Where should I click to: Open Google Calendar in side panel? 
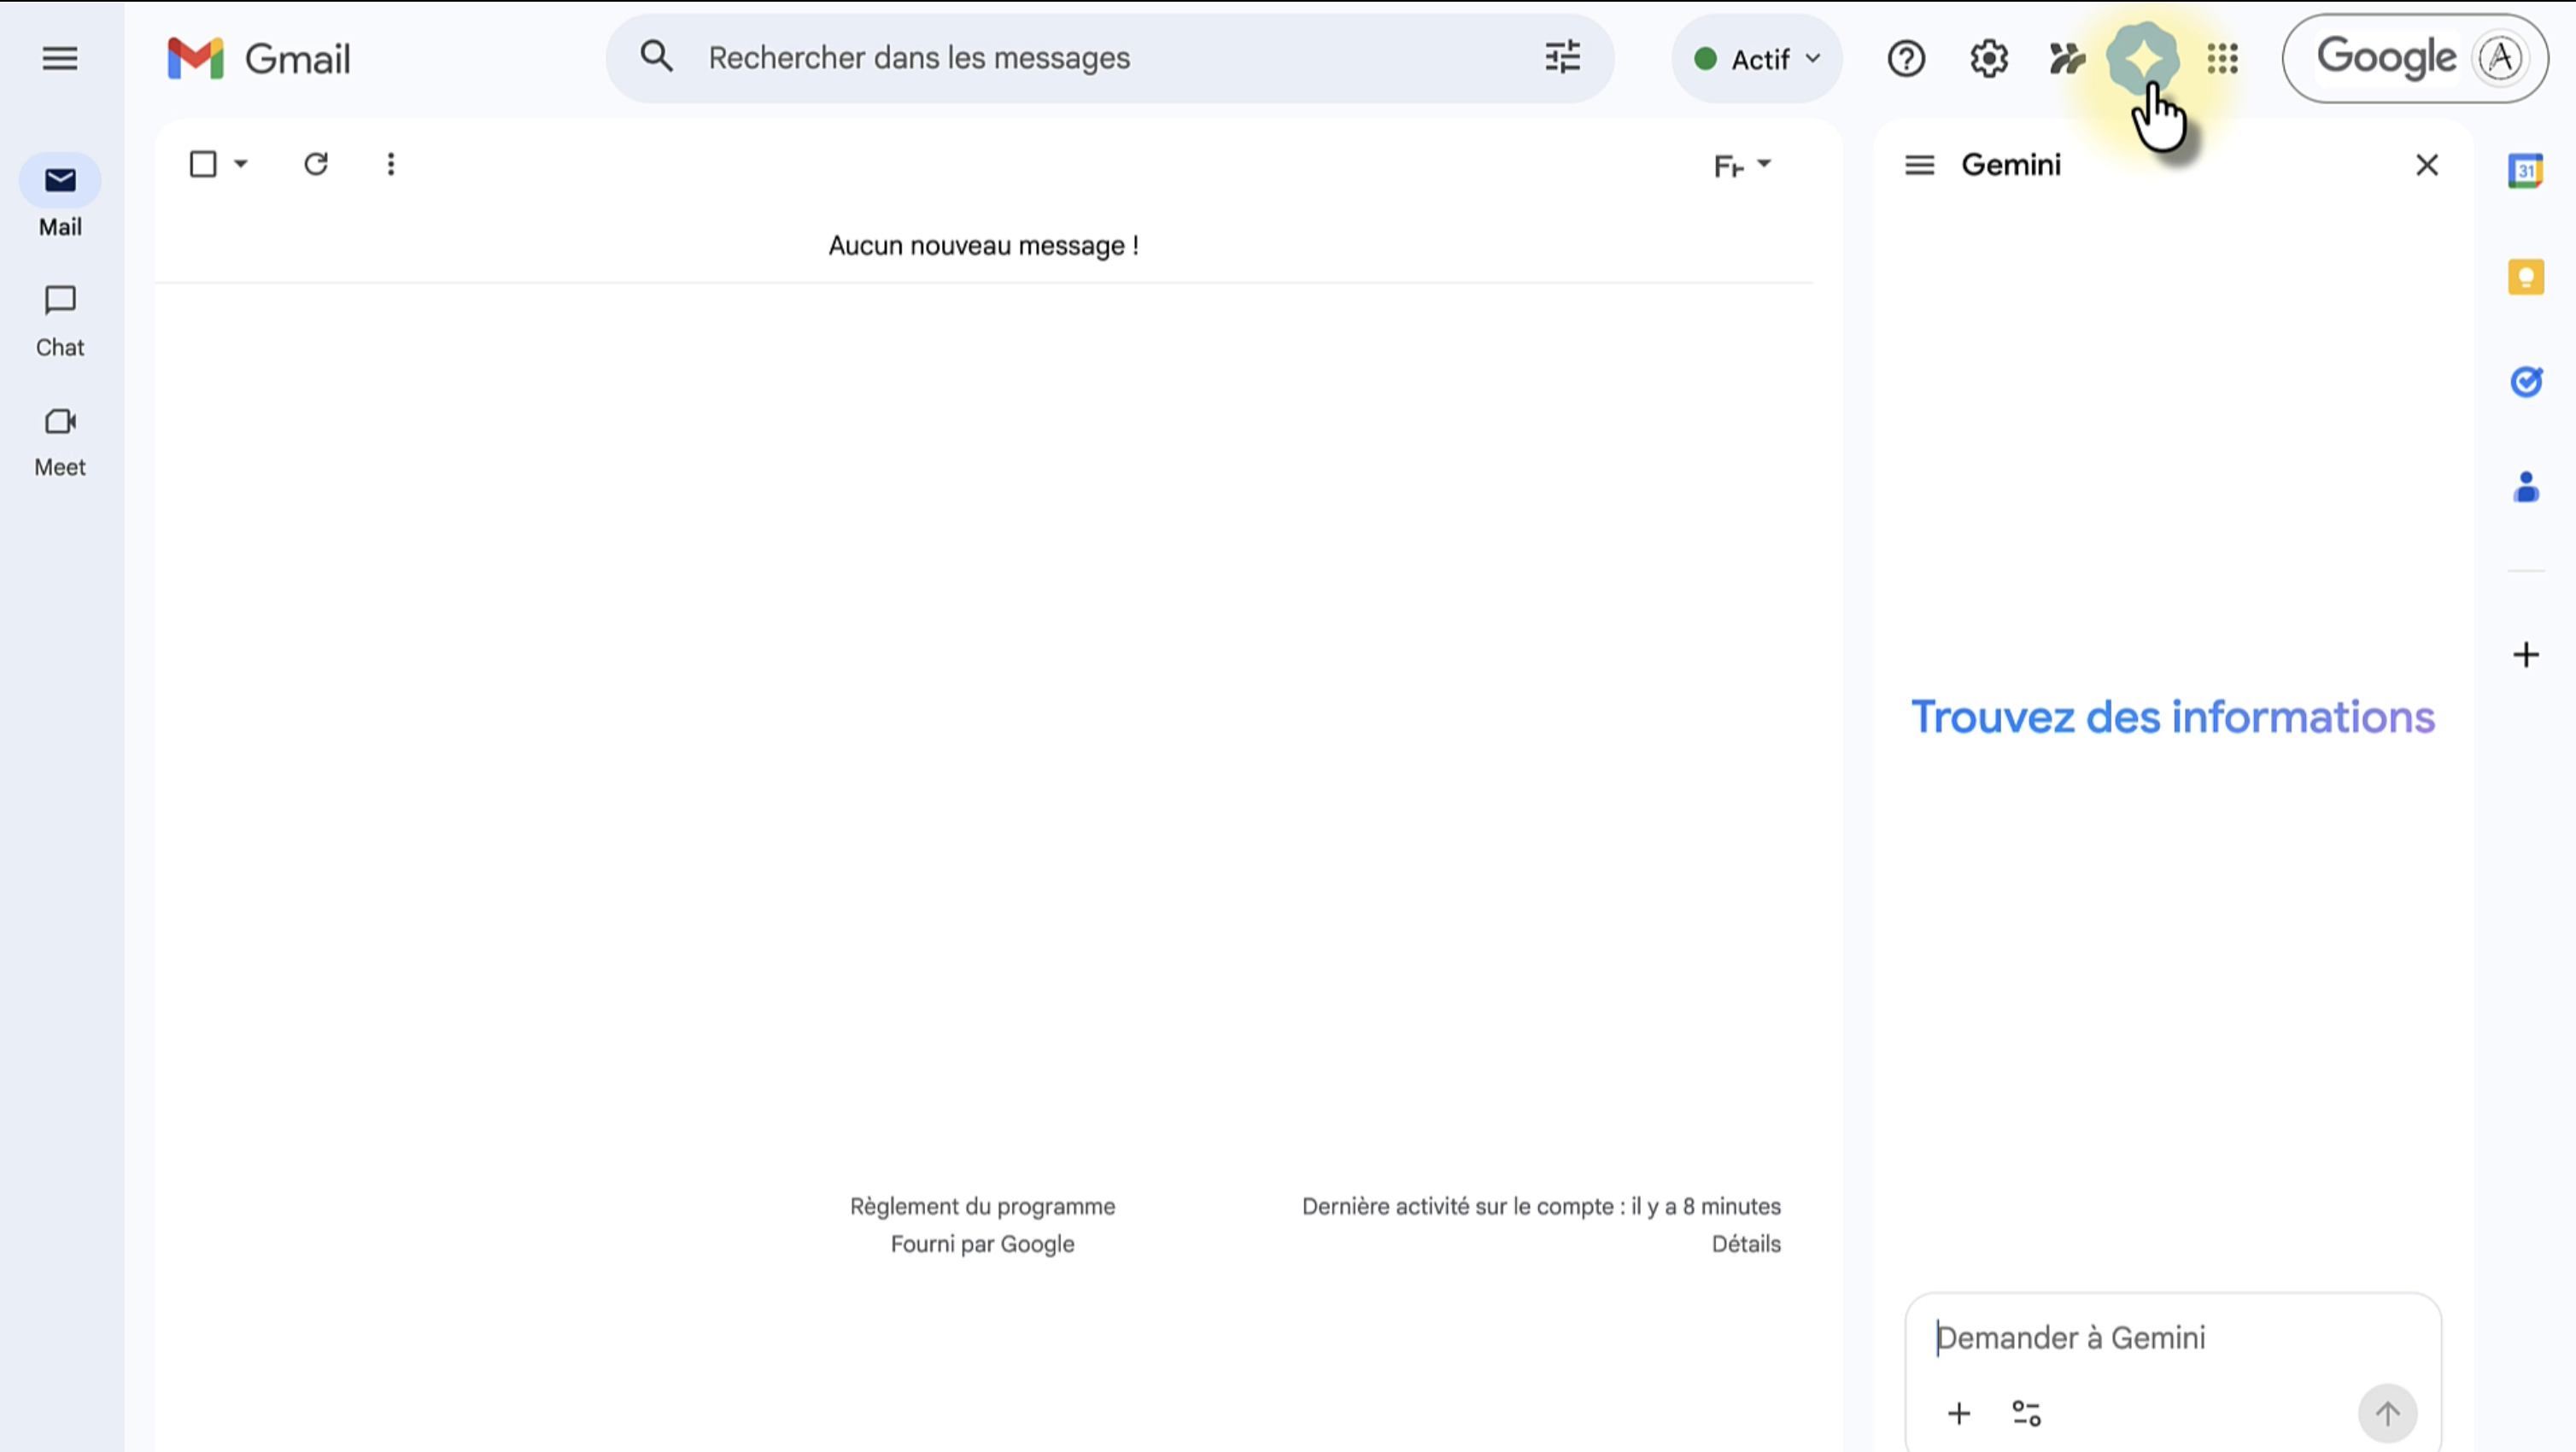pos(2525,171)
